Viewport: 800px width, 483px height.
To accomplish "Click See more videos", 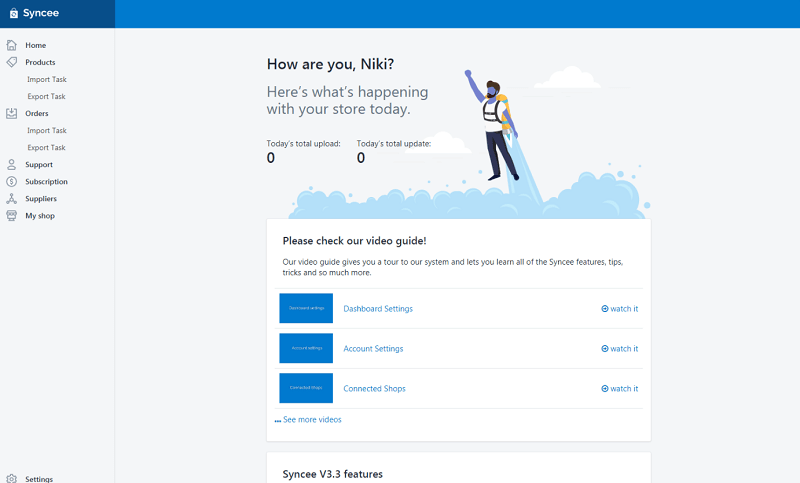I will click(x=312, y=419).
